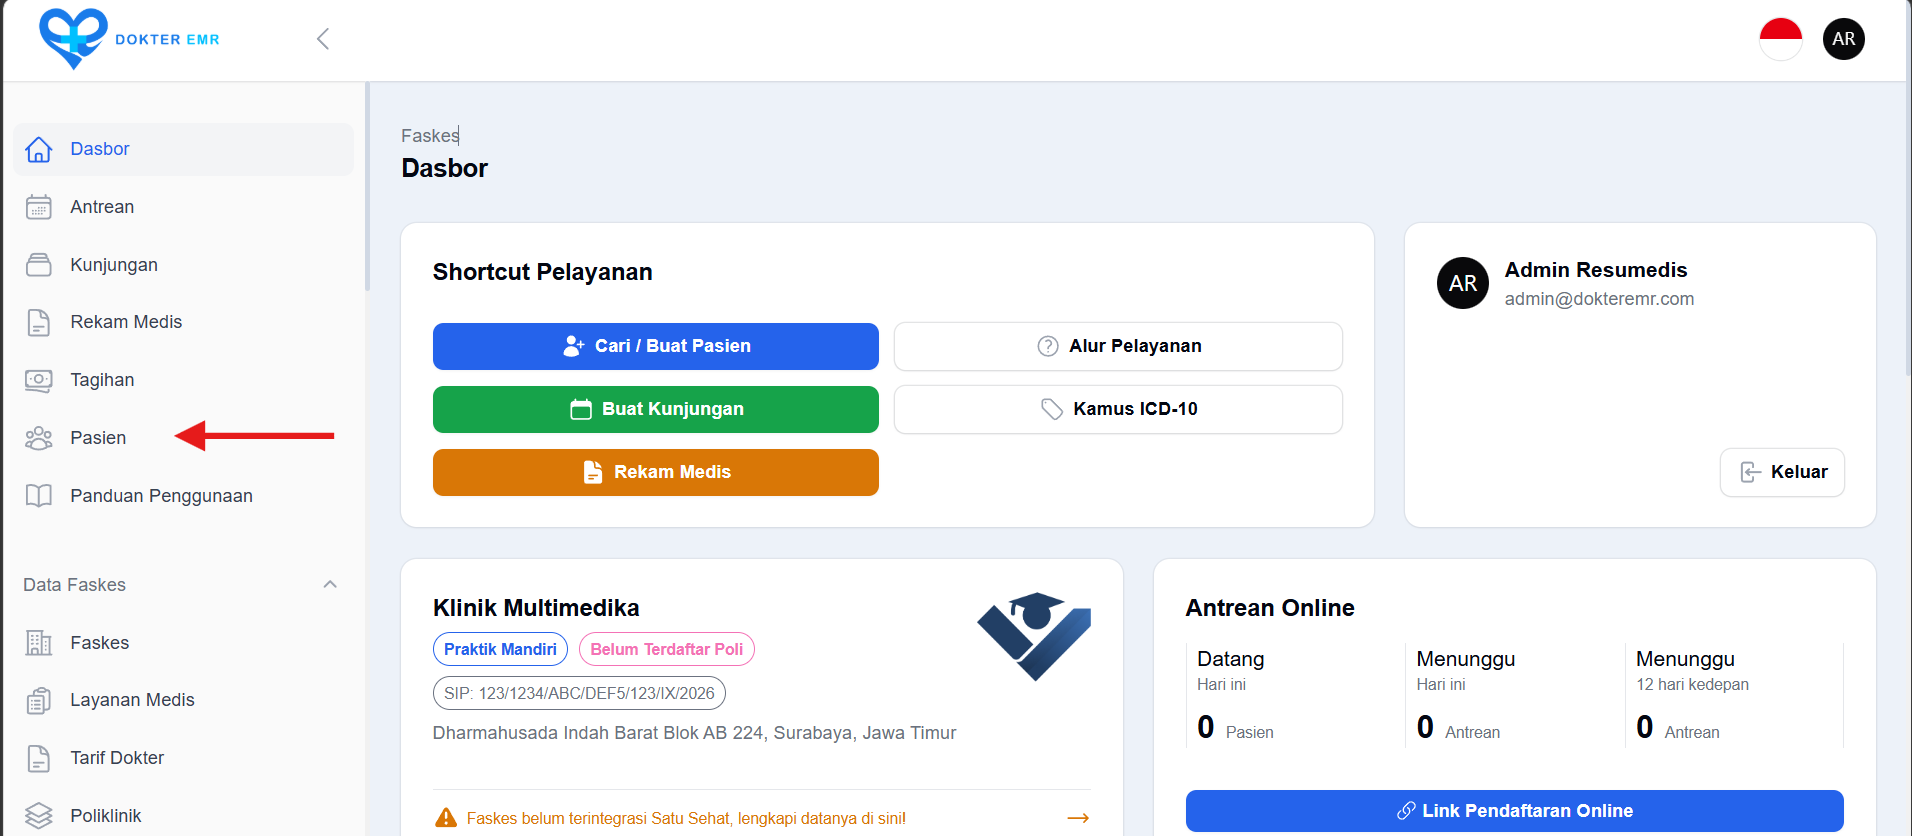Open the Dasbor menu item
This screenshot has height=836, width=1912.
pyautogui.click(x=183, y=149)
